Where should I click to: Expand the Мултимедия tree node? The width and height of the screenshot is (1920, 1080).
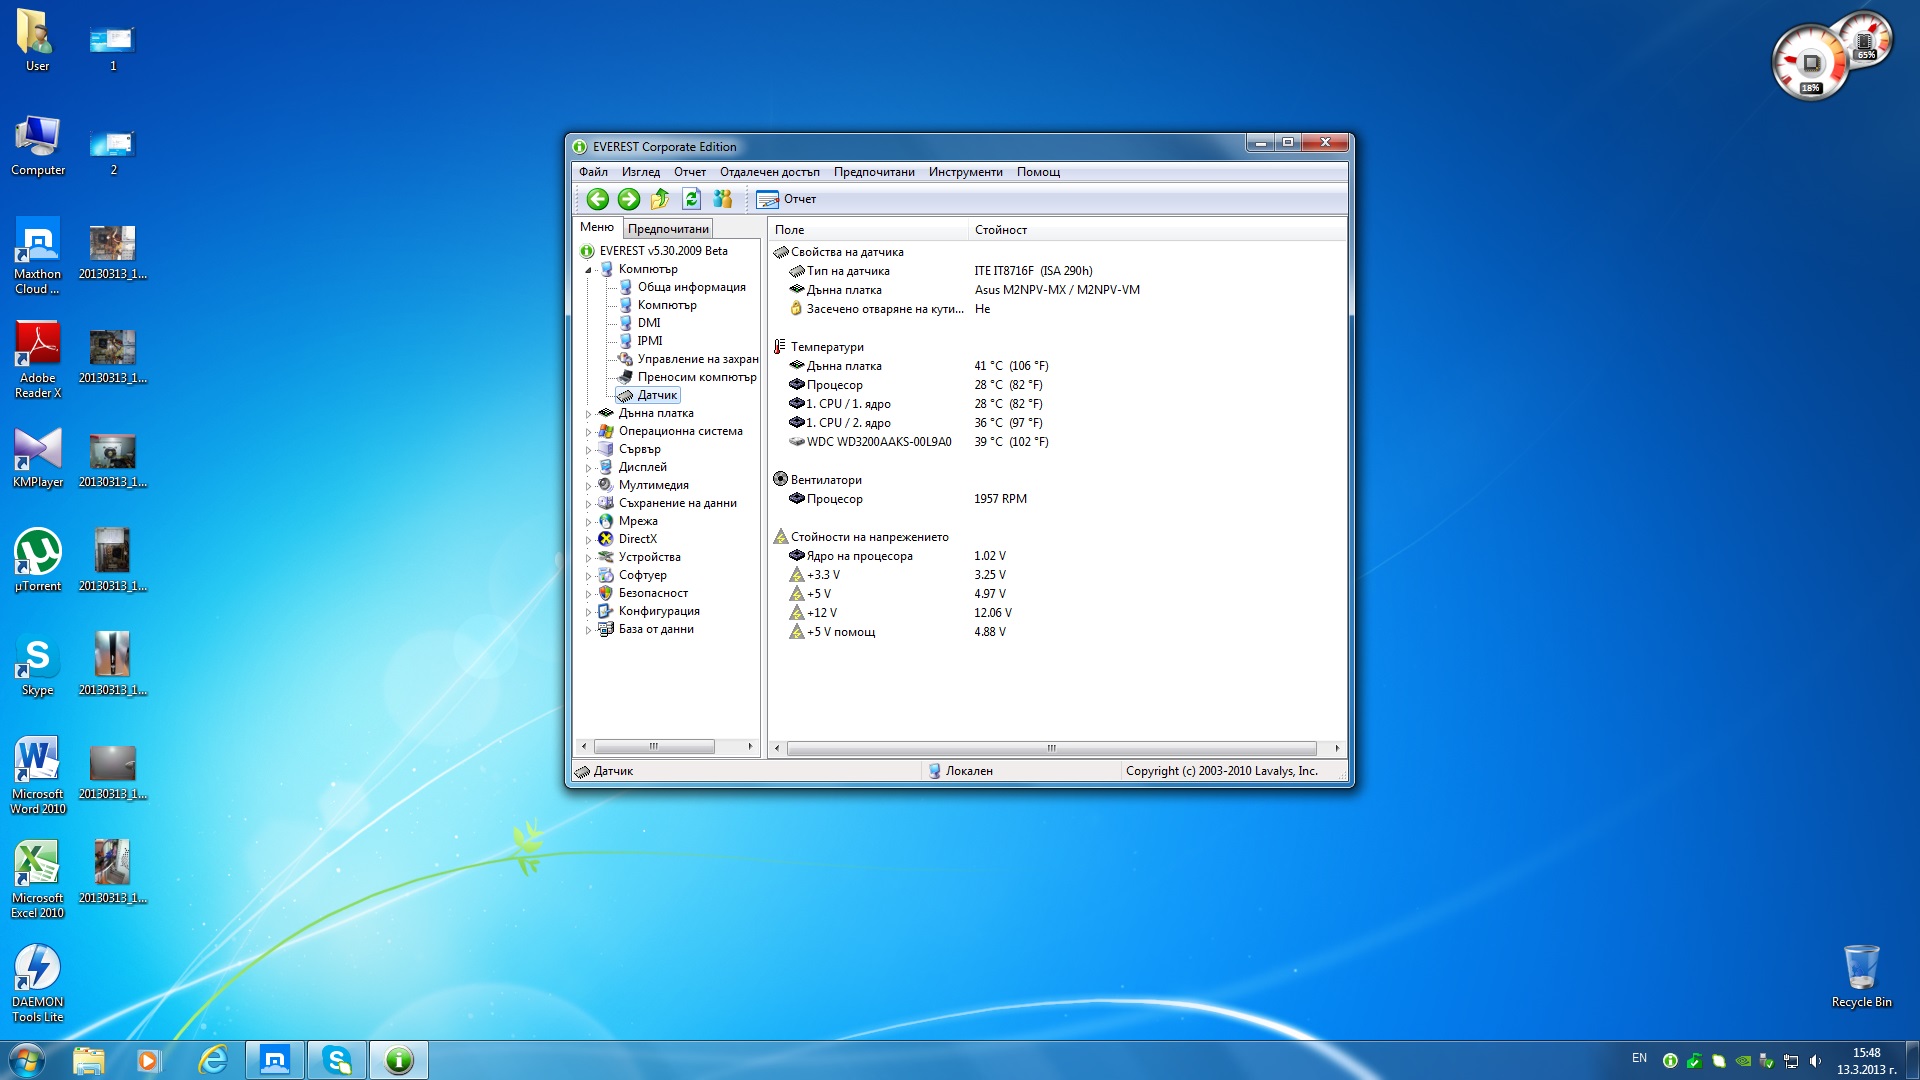[x=590, y=485]
